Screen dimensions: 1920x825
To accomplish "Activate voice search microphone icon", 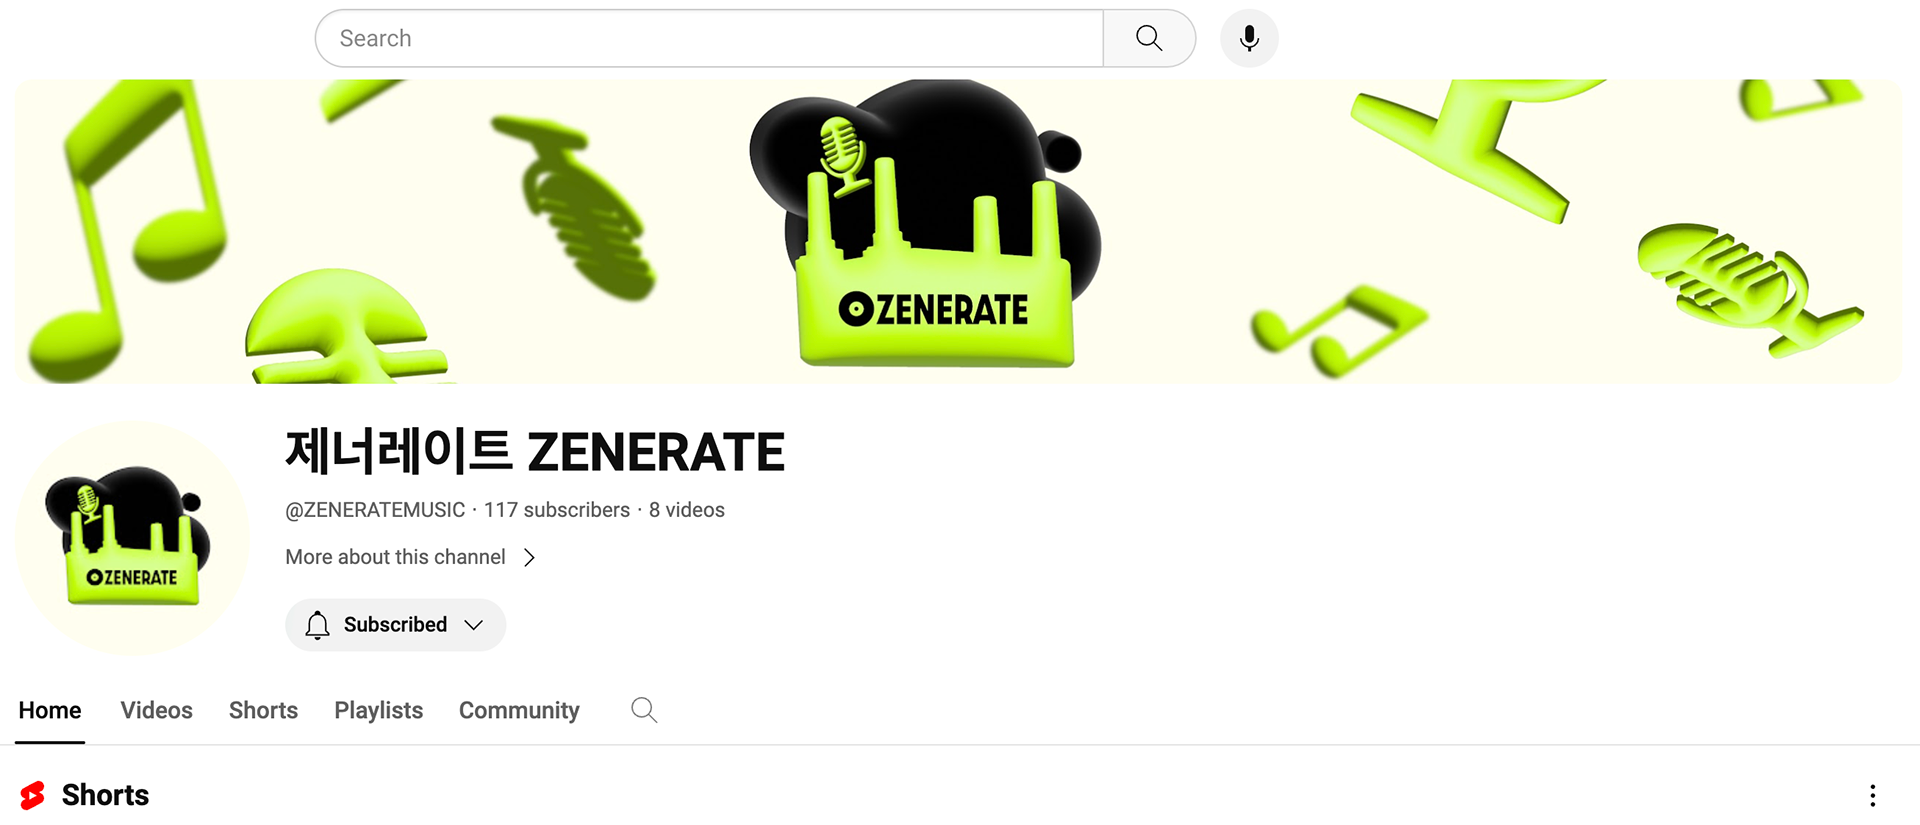I will pos(1249,39).
